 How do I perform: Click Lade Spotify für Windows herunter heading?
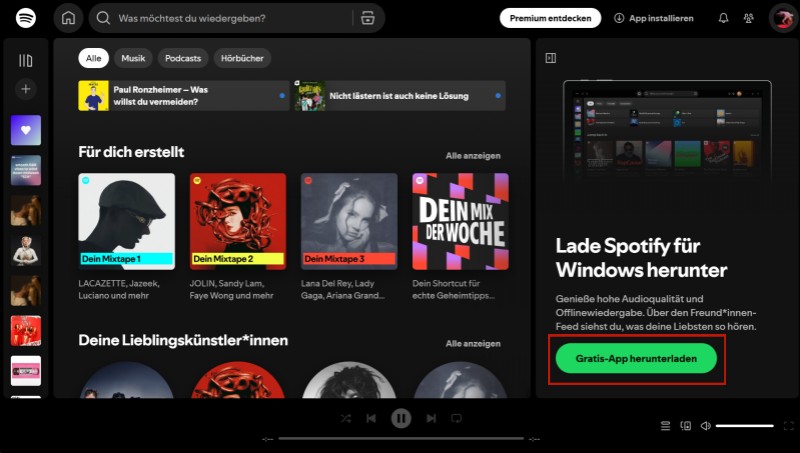click(x=641, y=258)
